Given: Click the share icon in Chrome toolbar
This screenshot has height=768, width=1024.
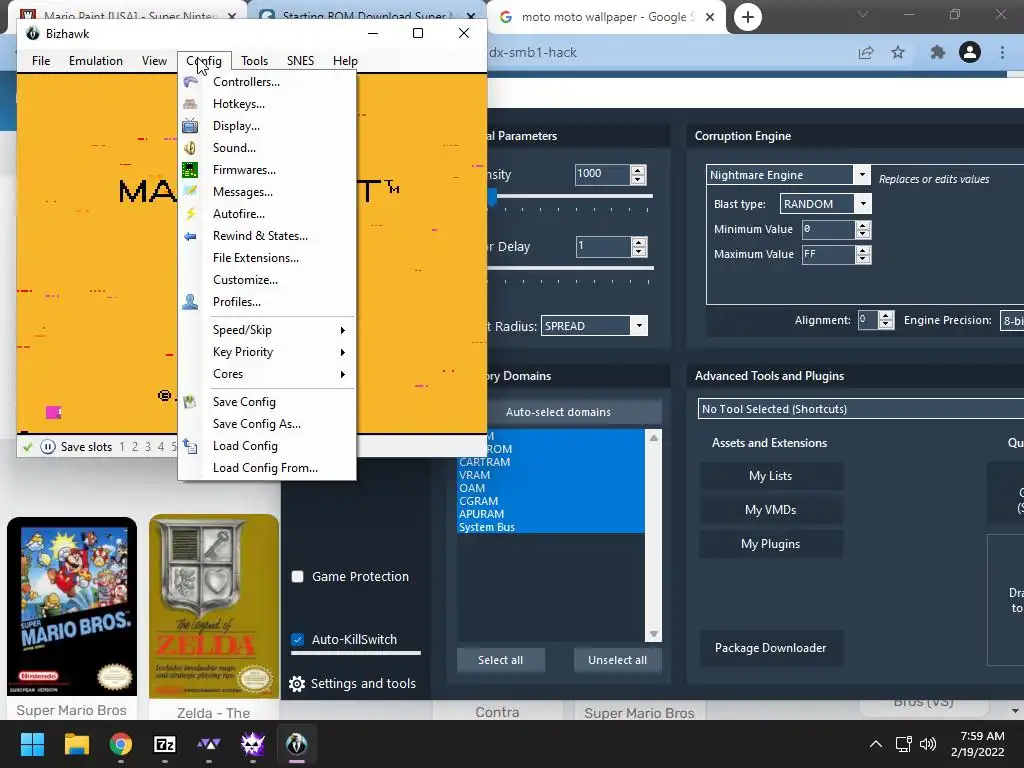Looking at the screenshot, I should coord(866,52).
